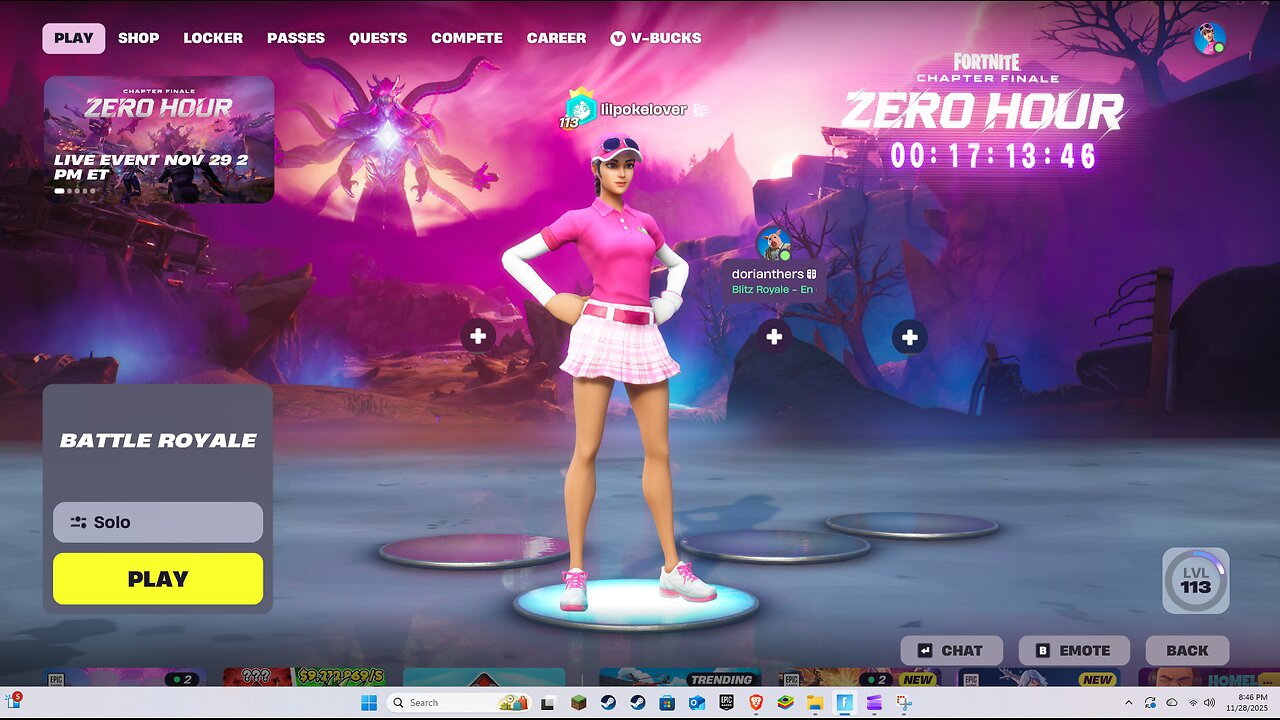
Task: Click the banner carousel page dots
Action: (x=75, y=190)
